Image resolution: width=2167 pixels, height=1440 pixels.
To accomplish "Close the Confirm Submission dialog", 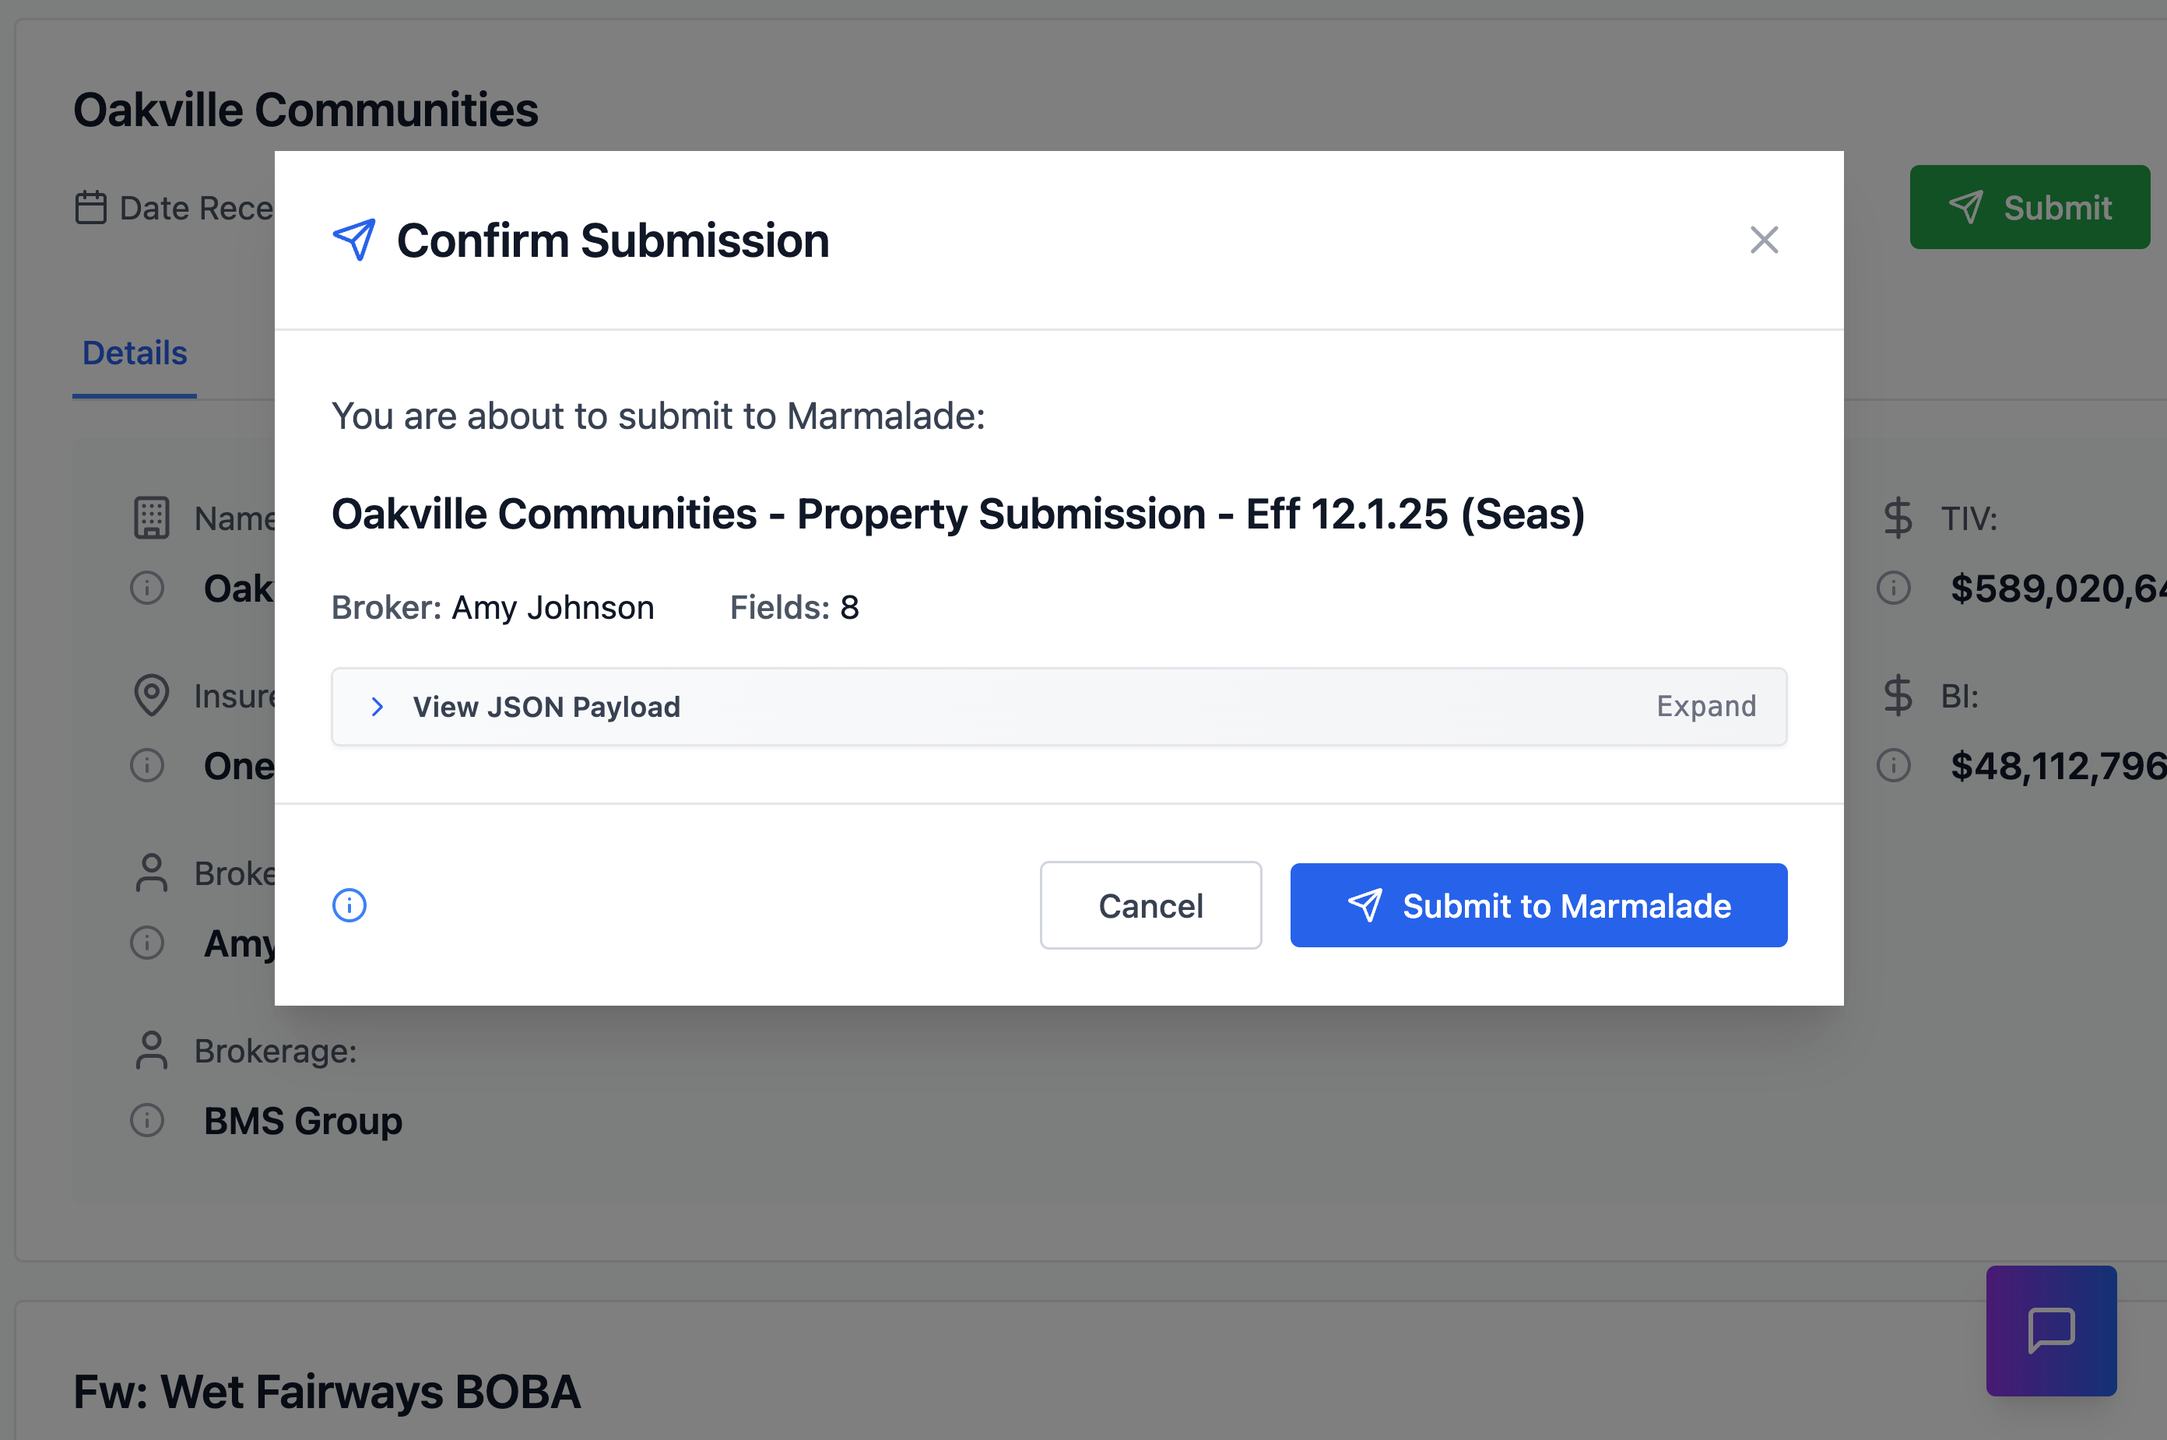I will [1764, 240].
